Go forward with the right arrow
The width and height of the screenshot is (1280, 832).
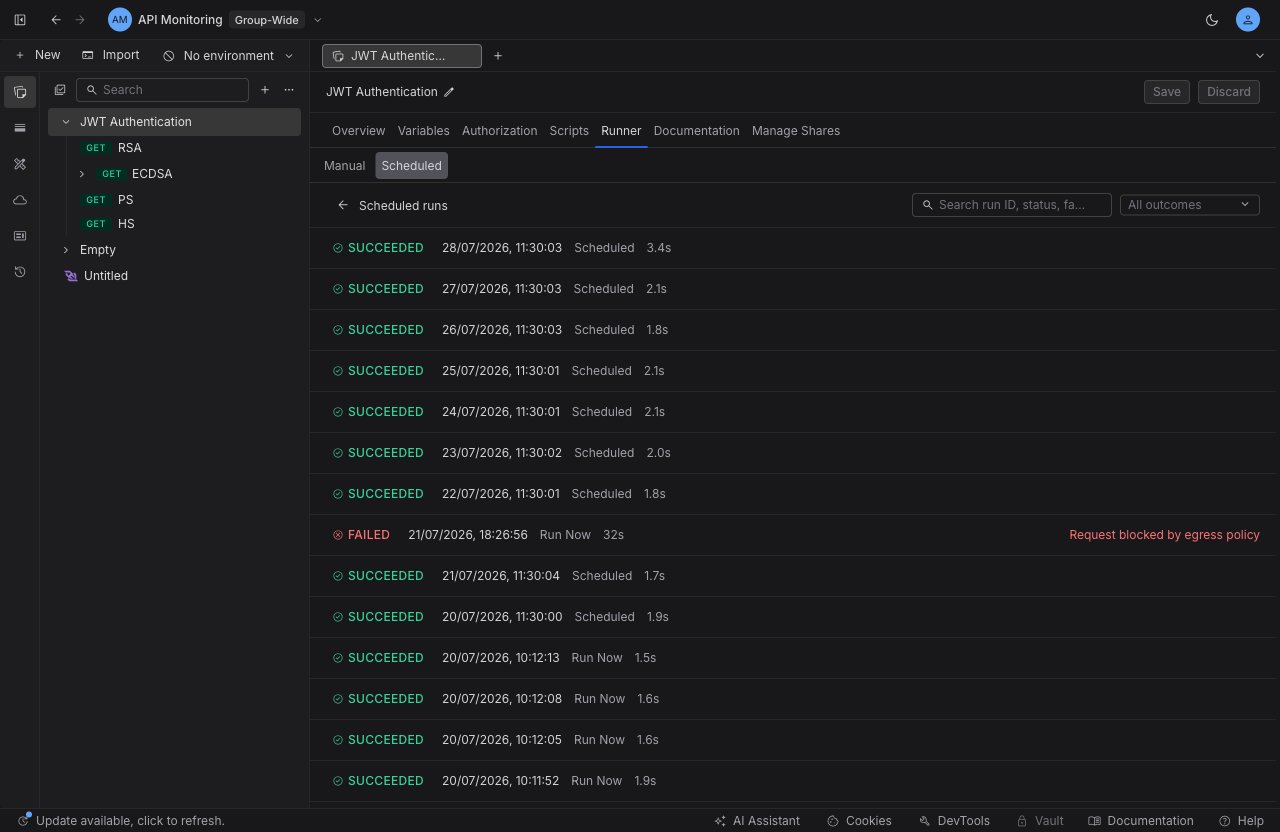point(81,20)
